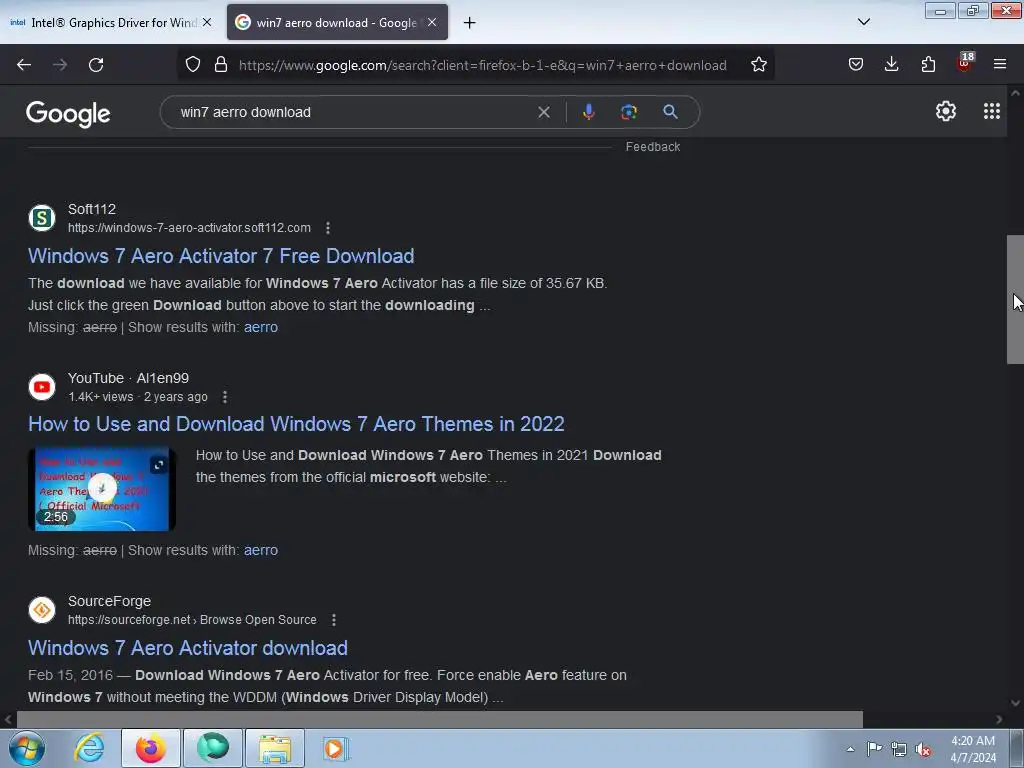This screenshot has height=768, width=1024.
Task: Go to Google home via logo
Action: pos(68,114)
